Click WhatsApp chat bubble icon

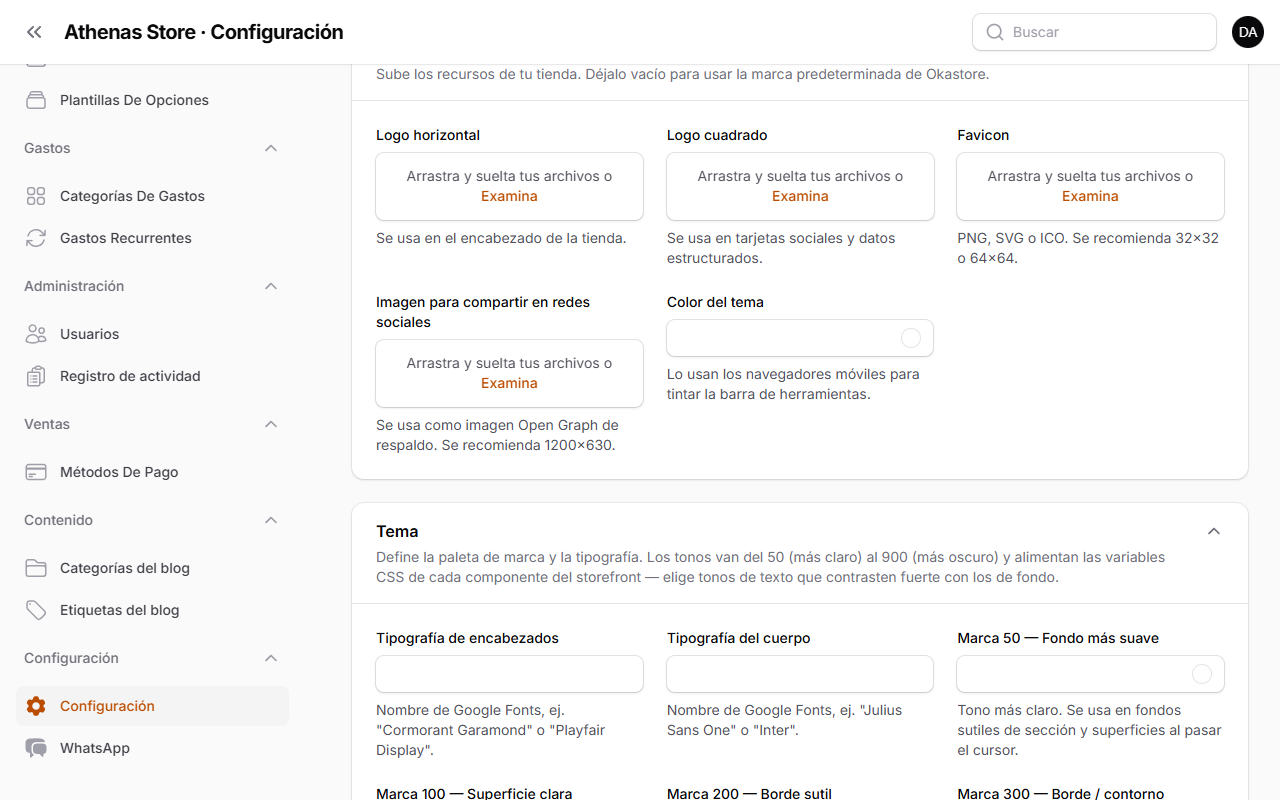click(x=36, y=748)
